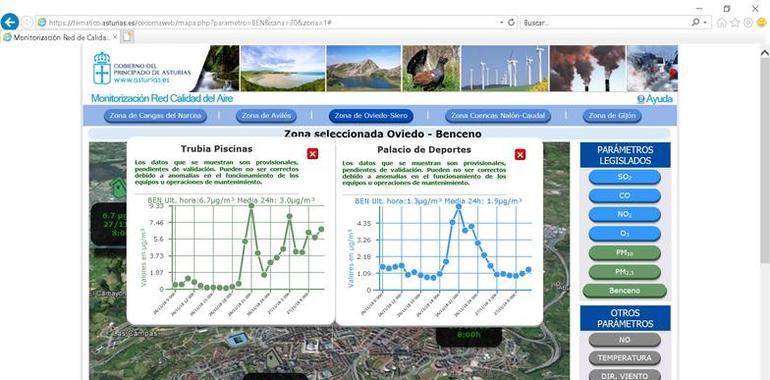
Task: Click the factory smokestacks banner photo
Action: point(587,68)
